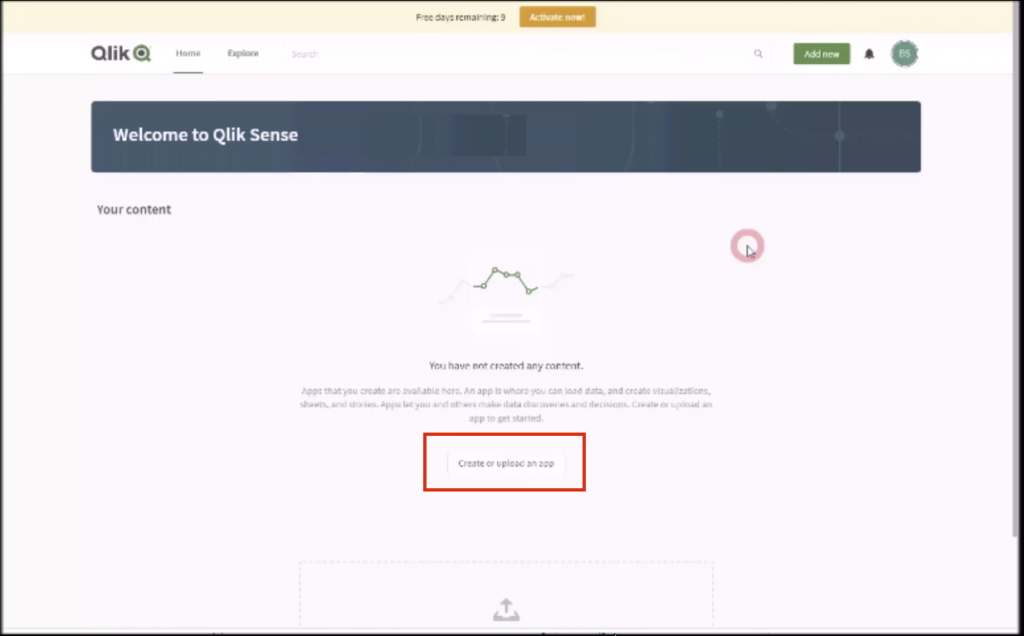Click the dashed file drop zone

(x=506, y=594)
